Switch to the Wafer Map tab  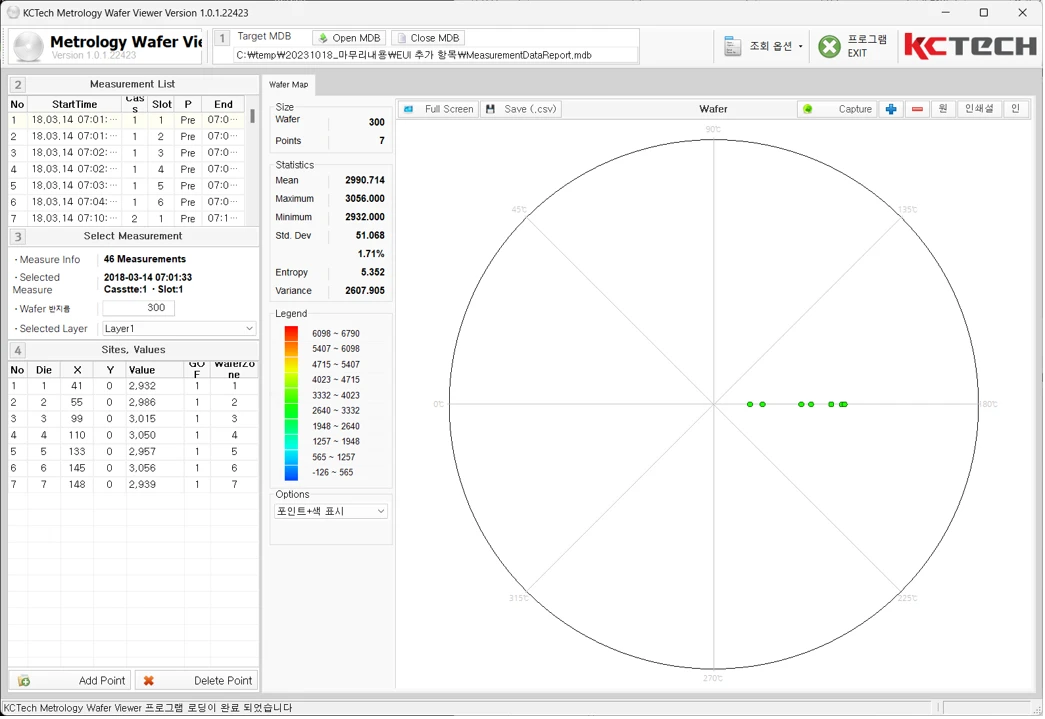(x=289, y=85)
